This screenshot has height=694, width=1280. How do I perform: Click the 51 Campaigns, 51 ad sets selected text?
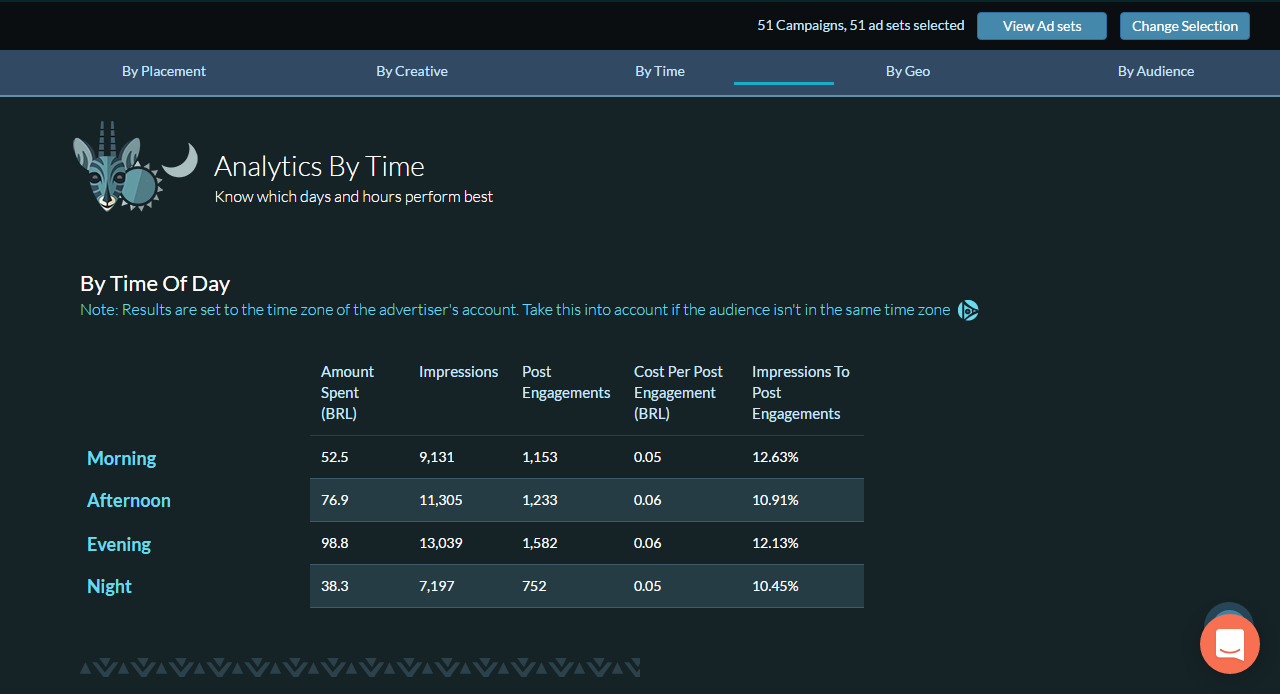point(861,25)
